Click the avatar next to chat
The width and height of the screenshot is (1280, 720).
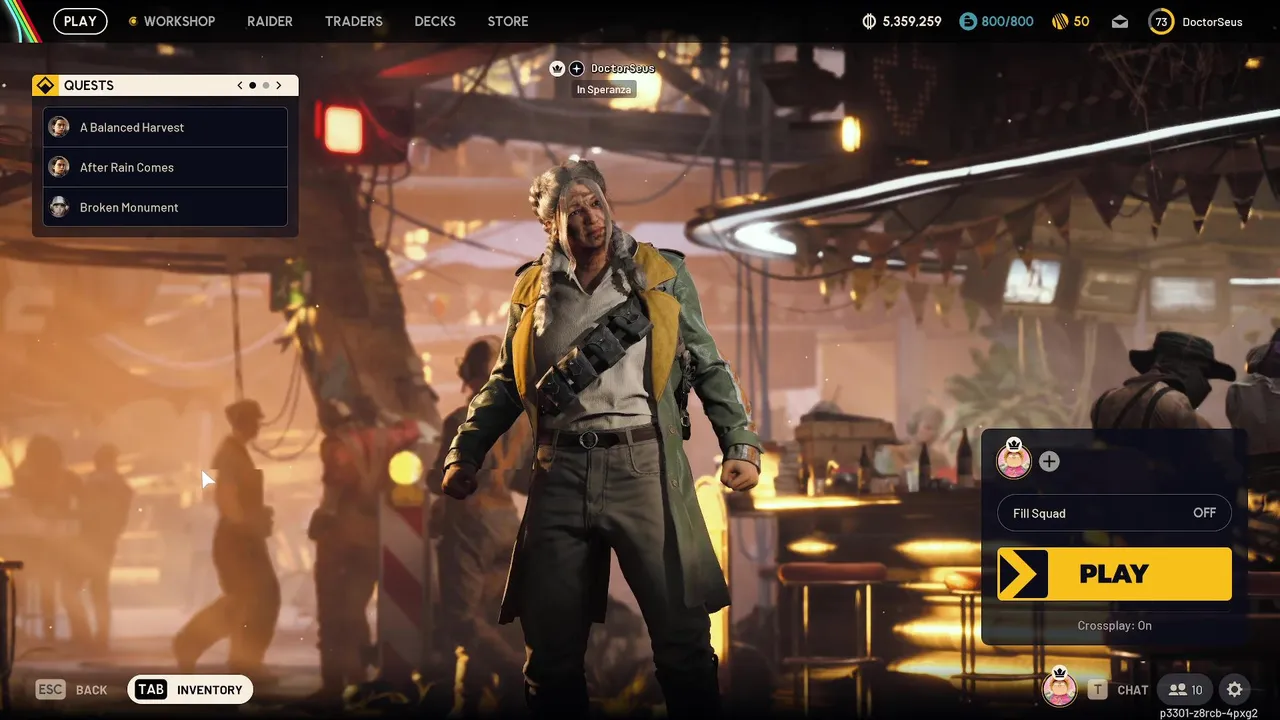pyautogui.click(x=1059, y=687)
